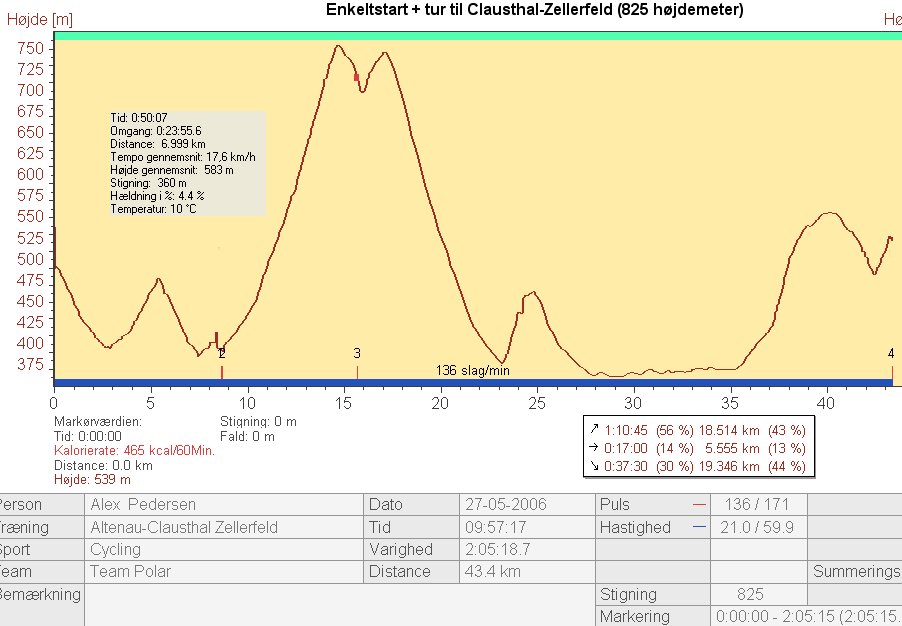
Task: Click the Markering time range value
Action: (x=808, y=616)
